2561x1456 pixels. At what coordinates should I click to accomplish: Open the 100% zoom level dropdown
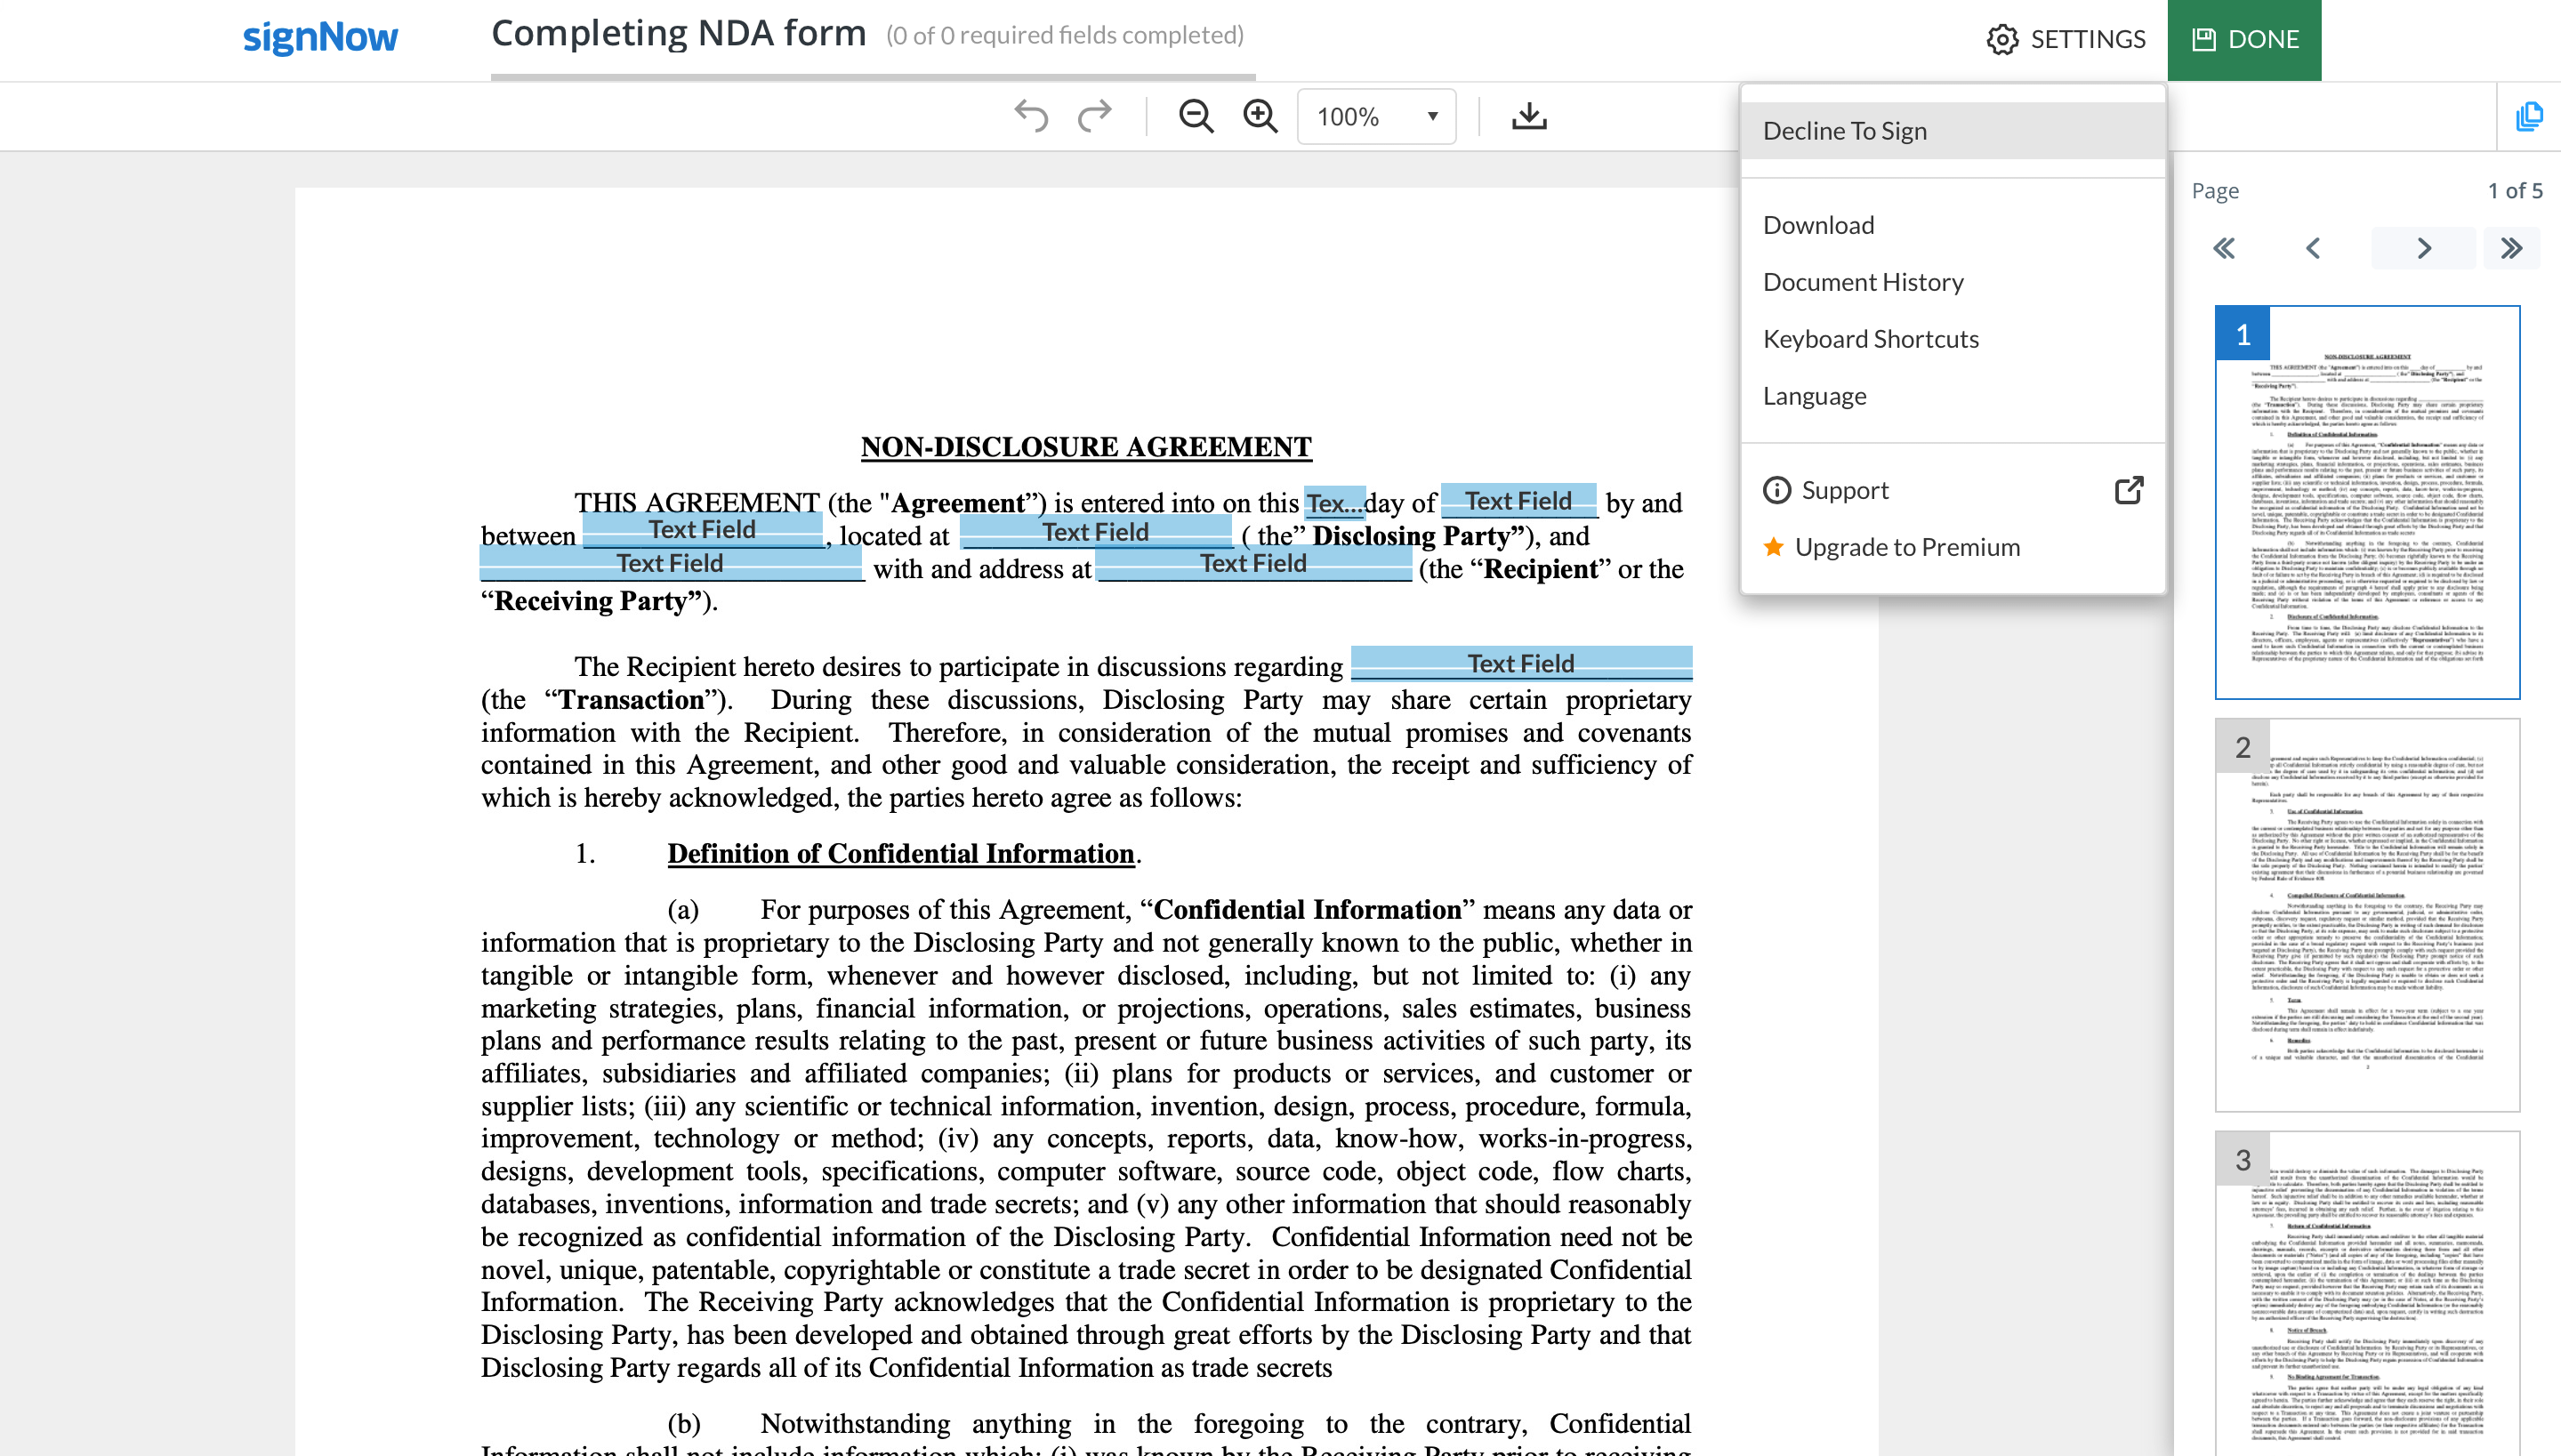coord(1376,116)
